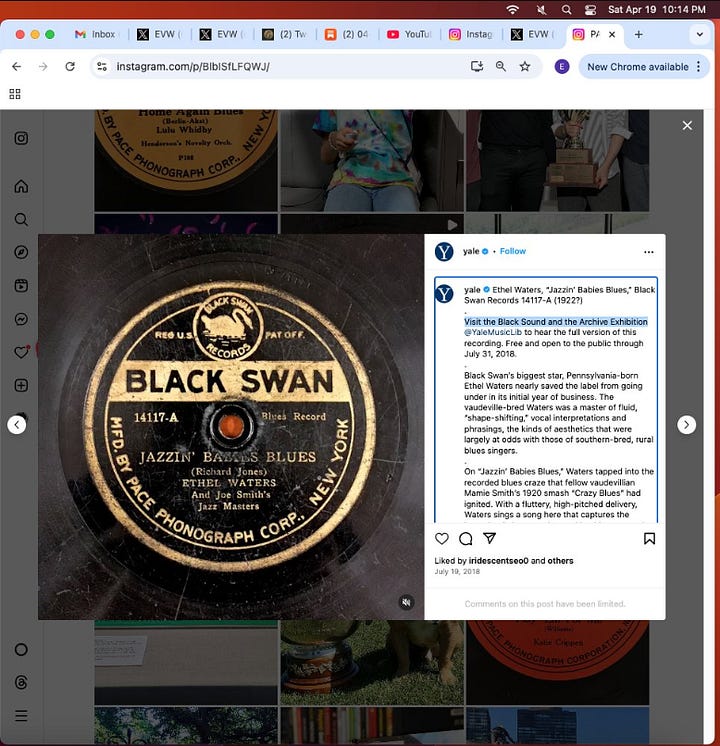Open Explore compass icon in sidebar

pyautogui.click(x=21, y=252)
